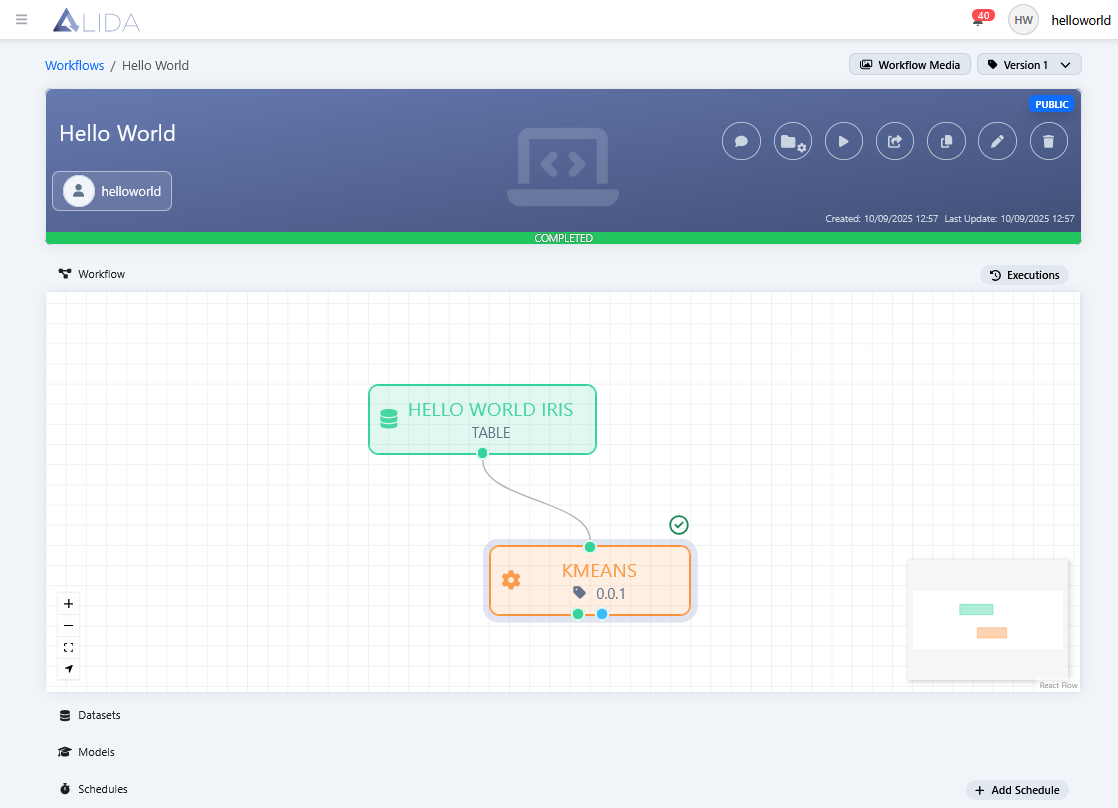Click the KMEANS top input handle

coord(590,547)
